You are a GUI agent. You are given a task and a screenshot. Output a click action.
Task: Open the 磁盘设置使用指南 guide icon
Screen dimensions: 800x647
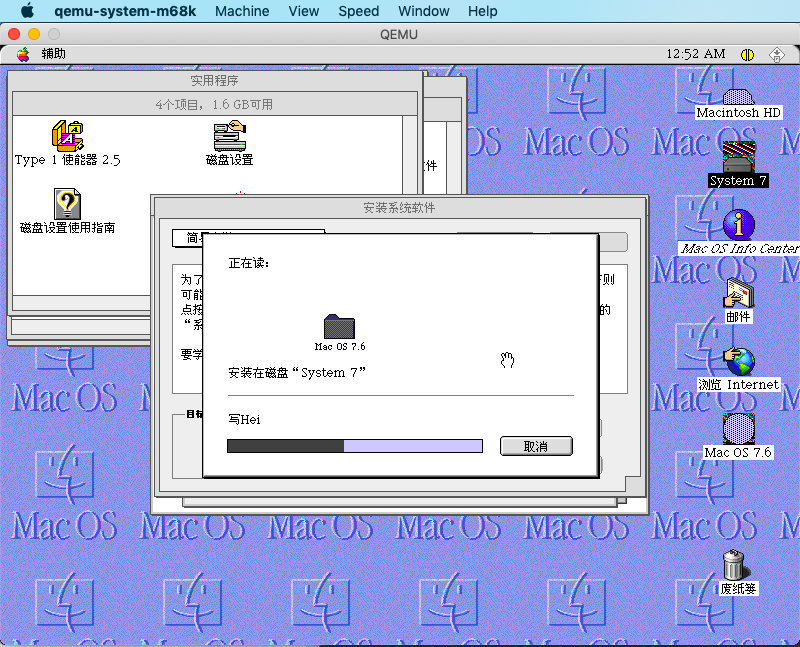pos(67,204)
